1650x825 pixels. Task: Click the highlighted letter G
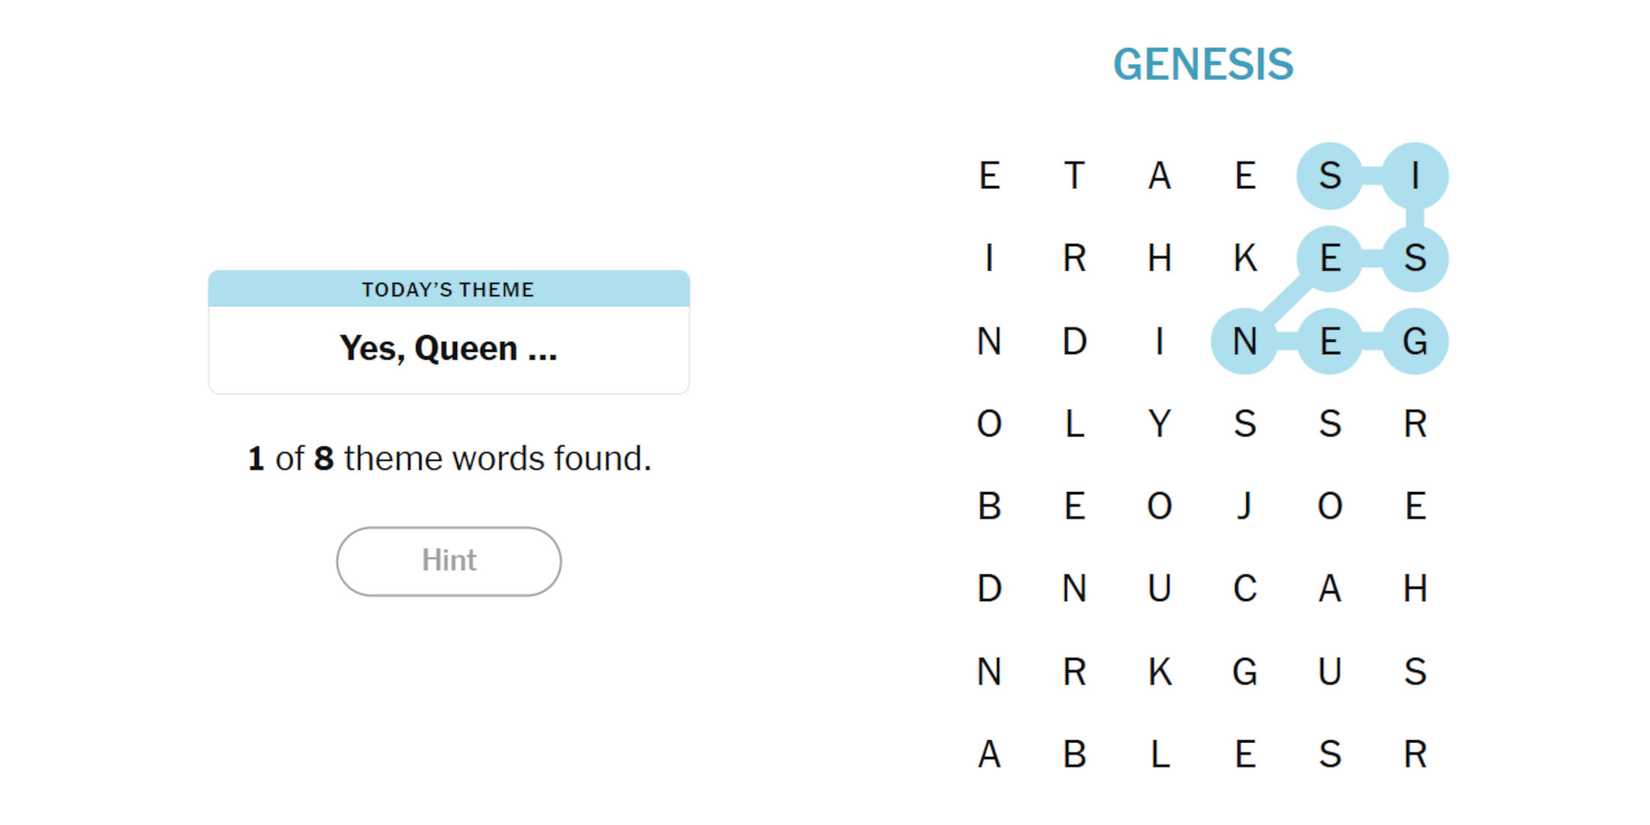(1414, 342)
